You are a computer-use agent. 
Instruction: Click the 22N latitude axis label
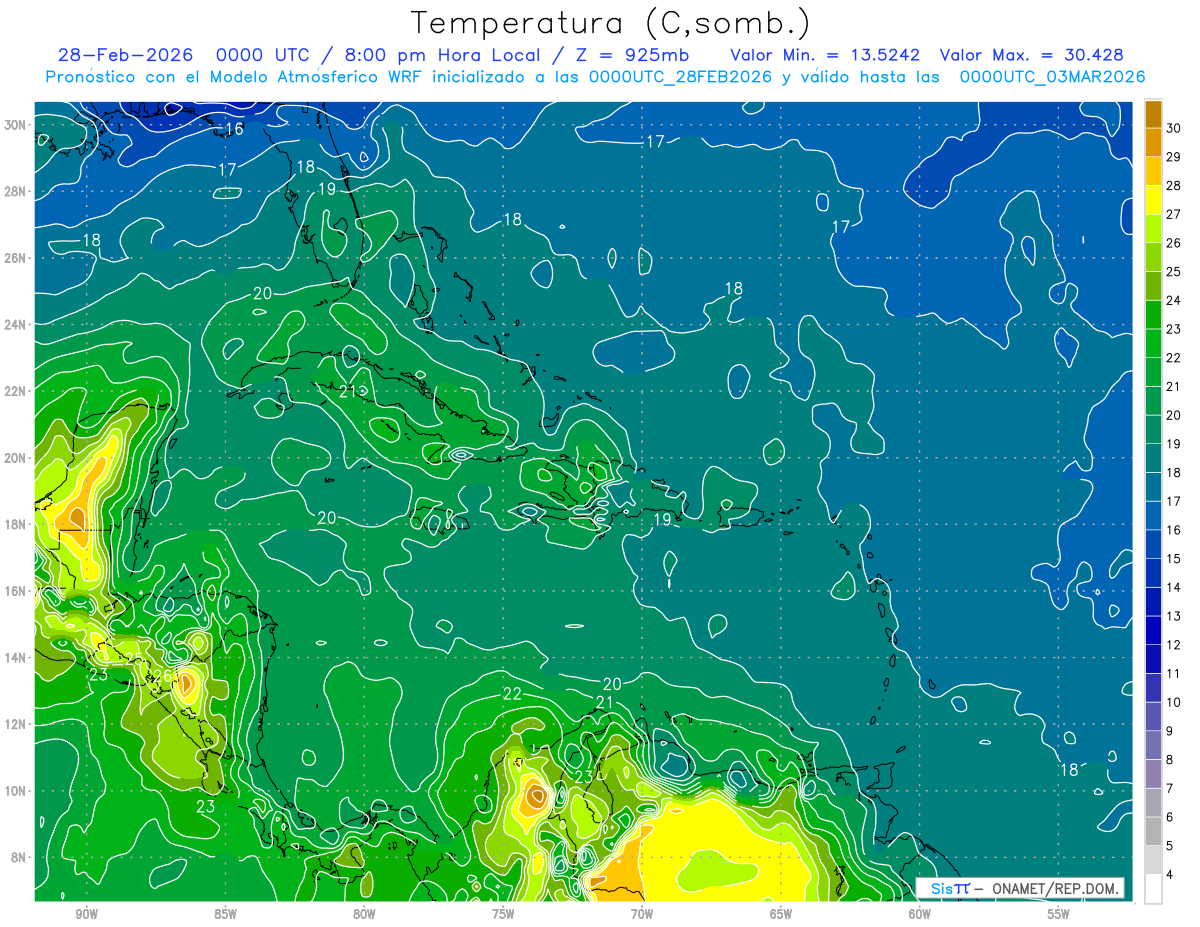(15, 391)
